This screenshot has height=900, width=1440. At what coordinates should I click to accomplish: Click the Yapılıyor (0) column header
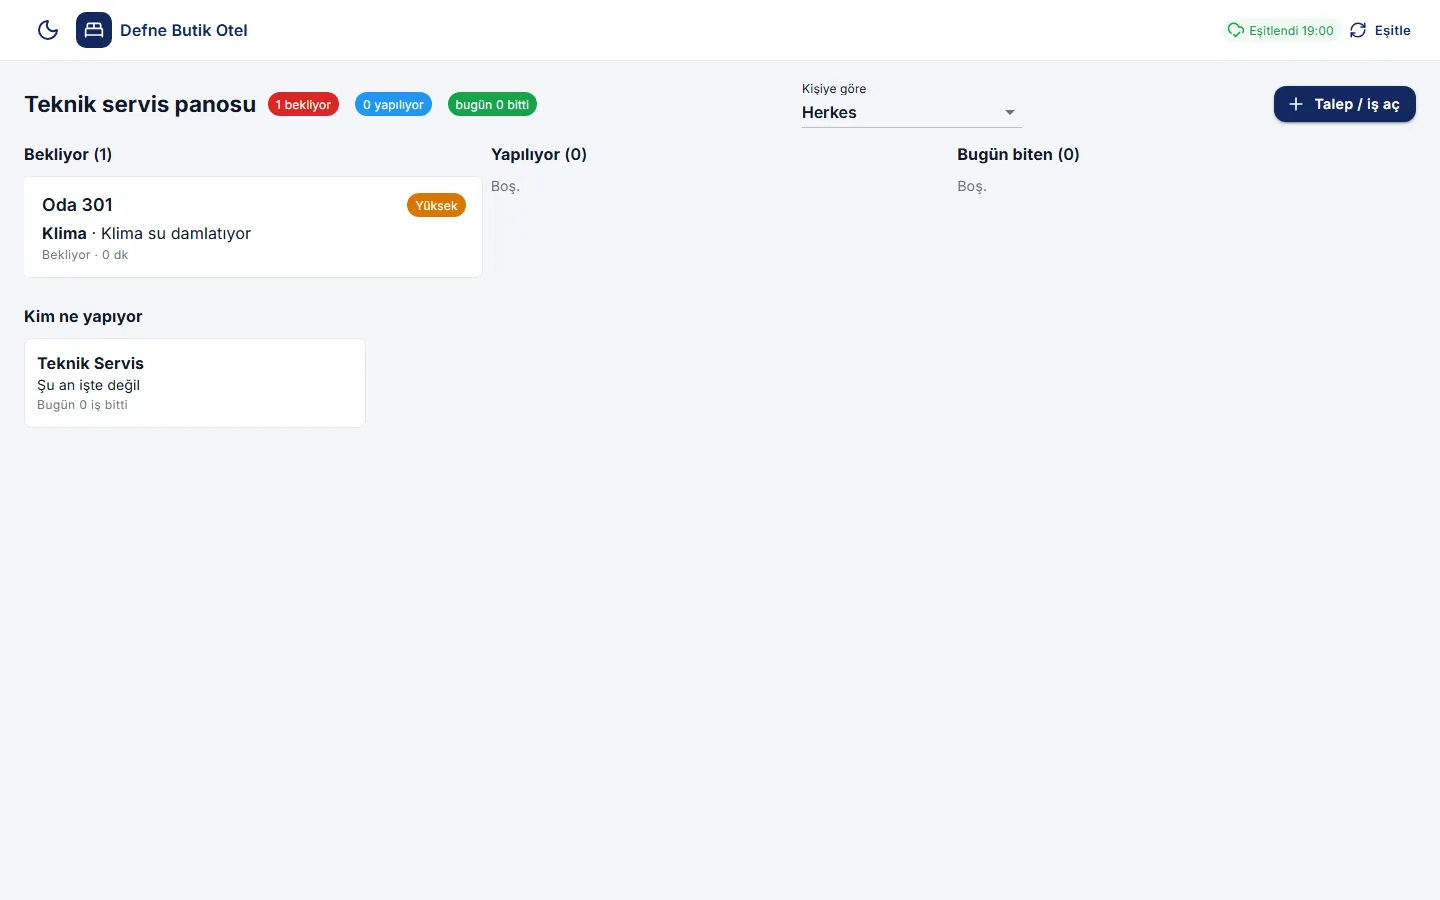click(x=539, y=154)
